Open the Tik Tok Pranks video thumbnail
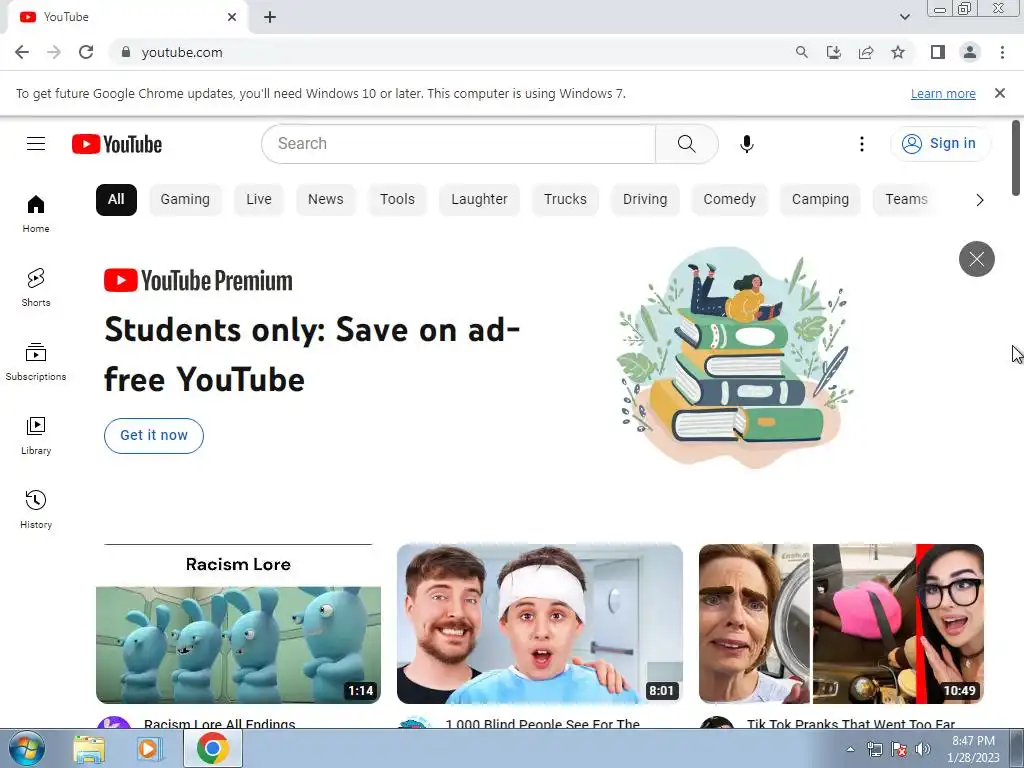Viewport: 1024px width, 768px height. [841, 624]
